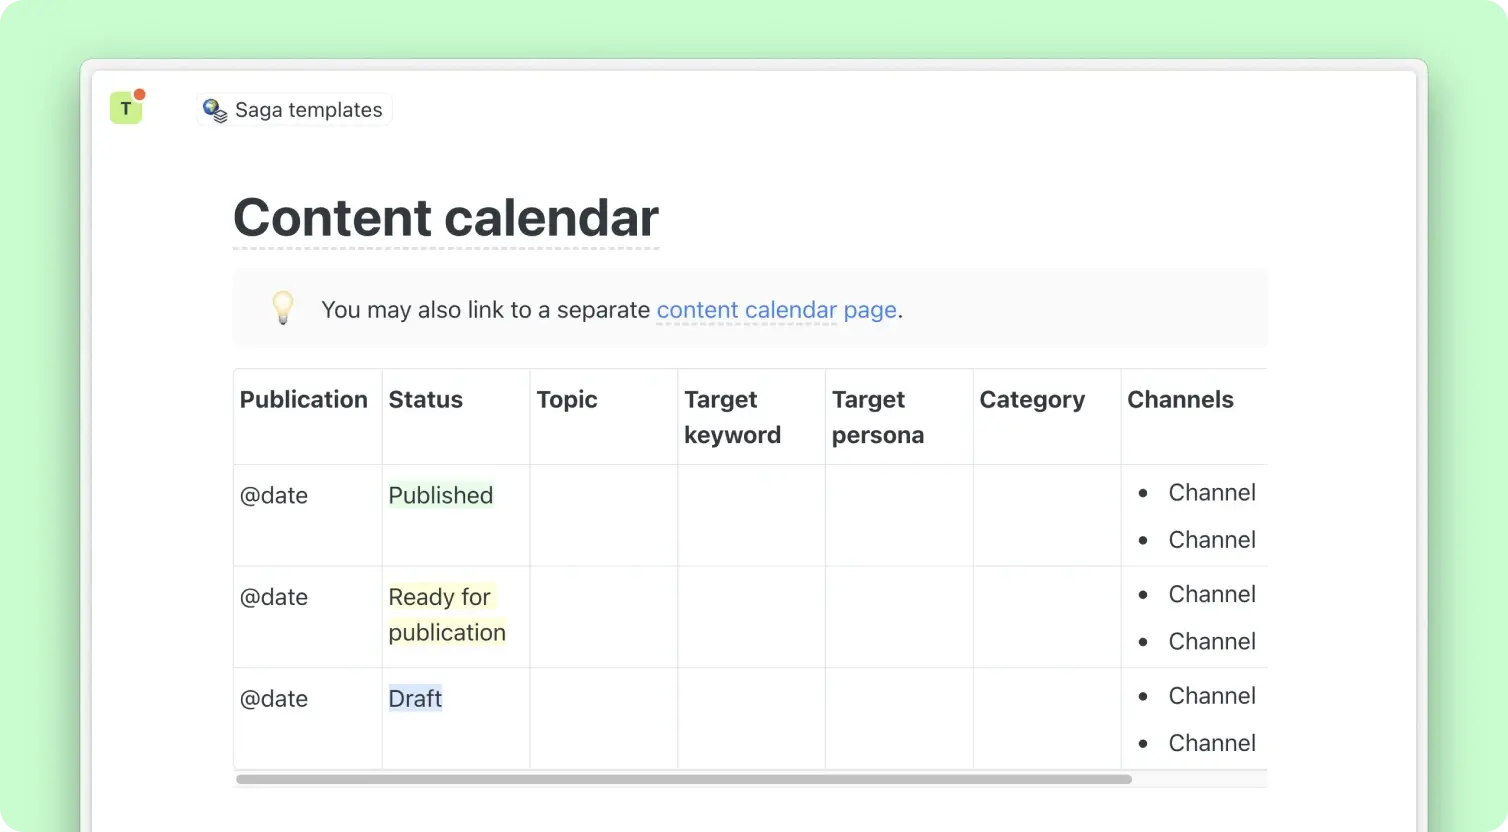Click the empty Topic cell in Draft row
The image size is (1508, 832).
603,718
